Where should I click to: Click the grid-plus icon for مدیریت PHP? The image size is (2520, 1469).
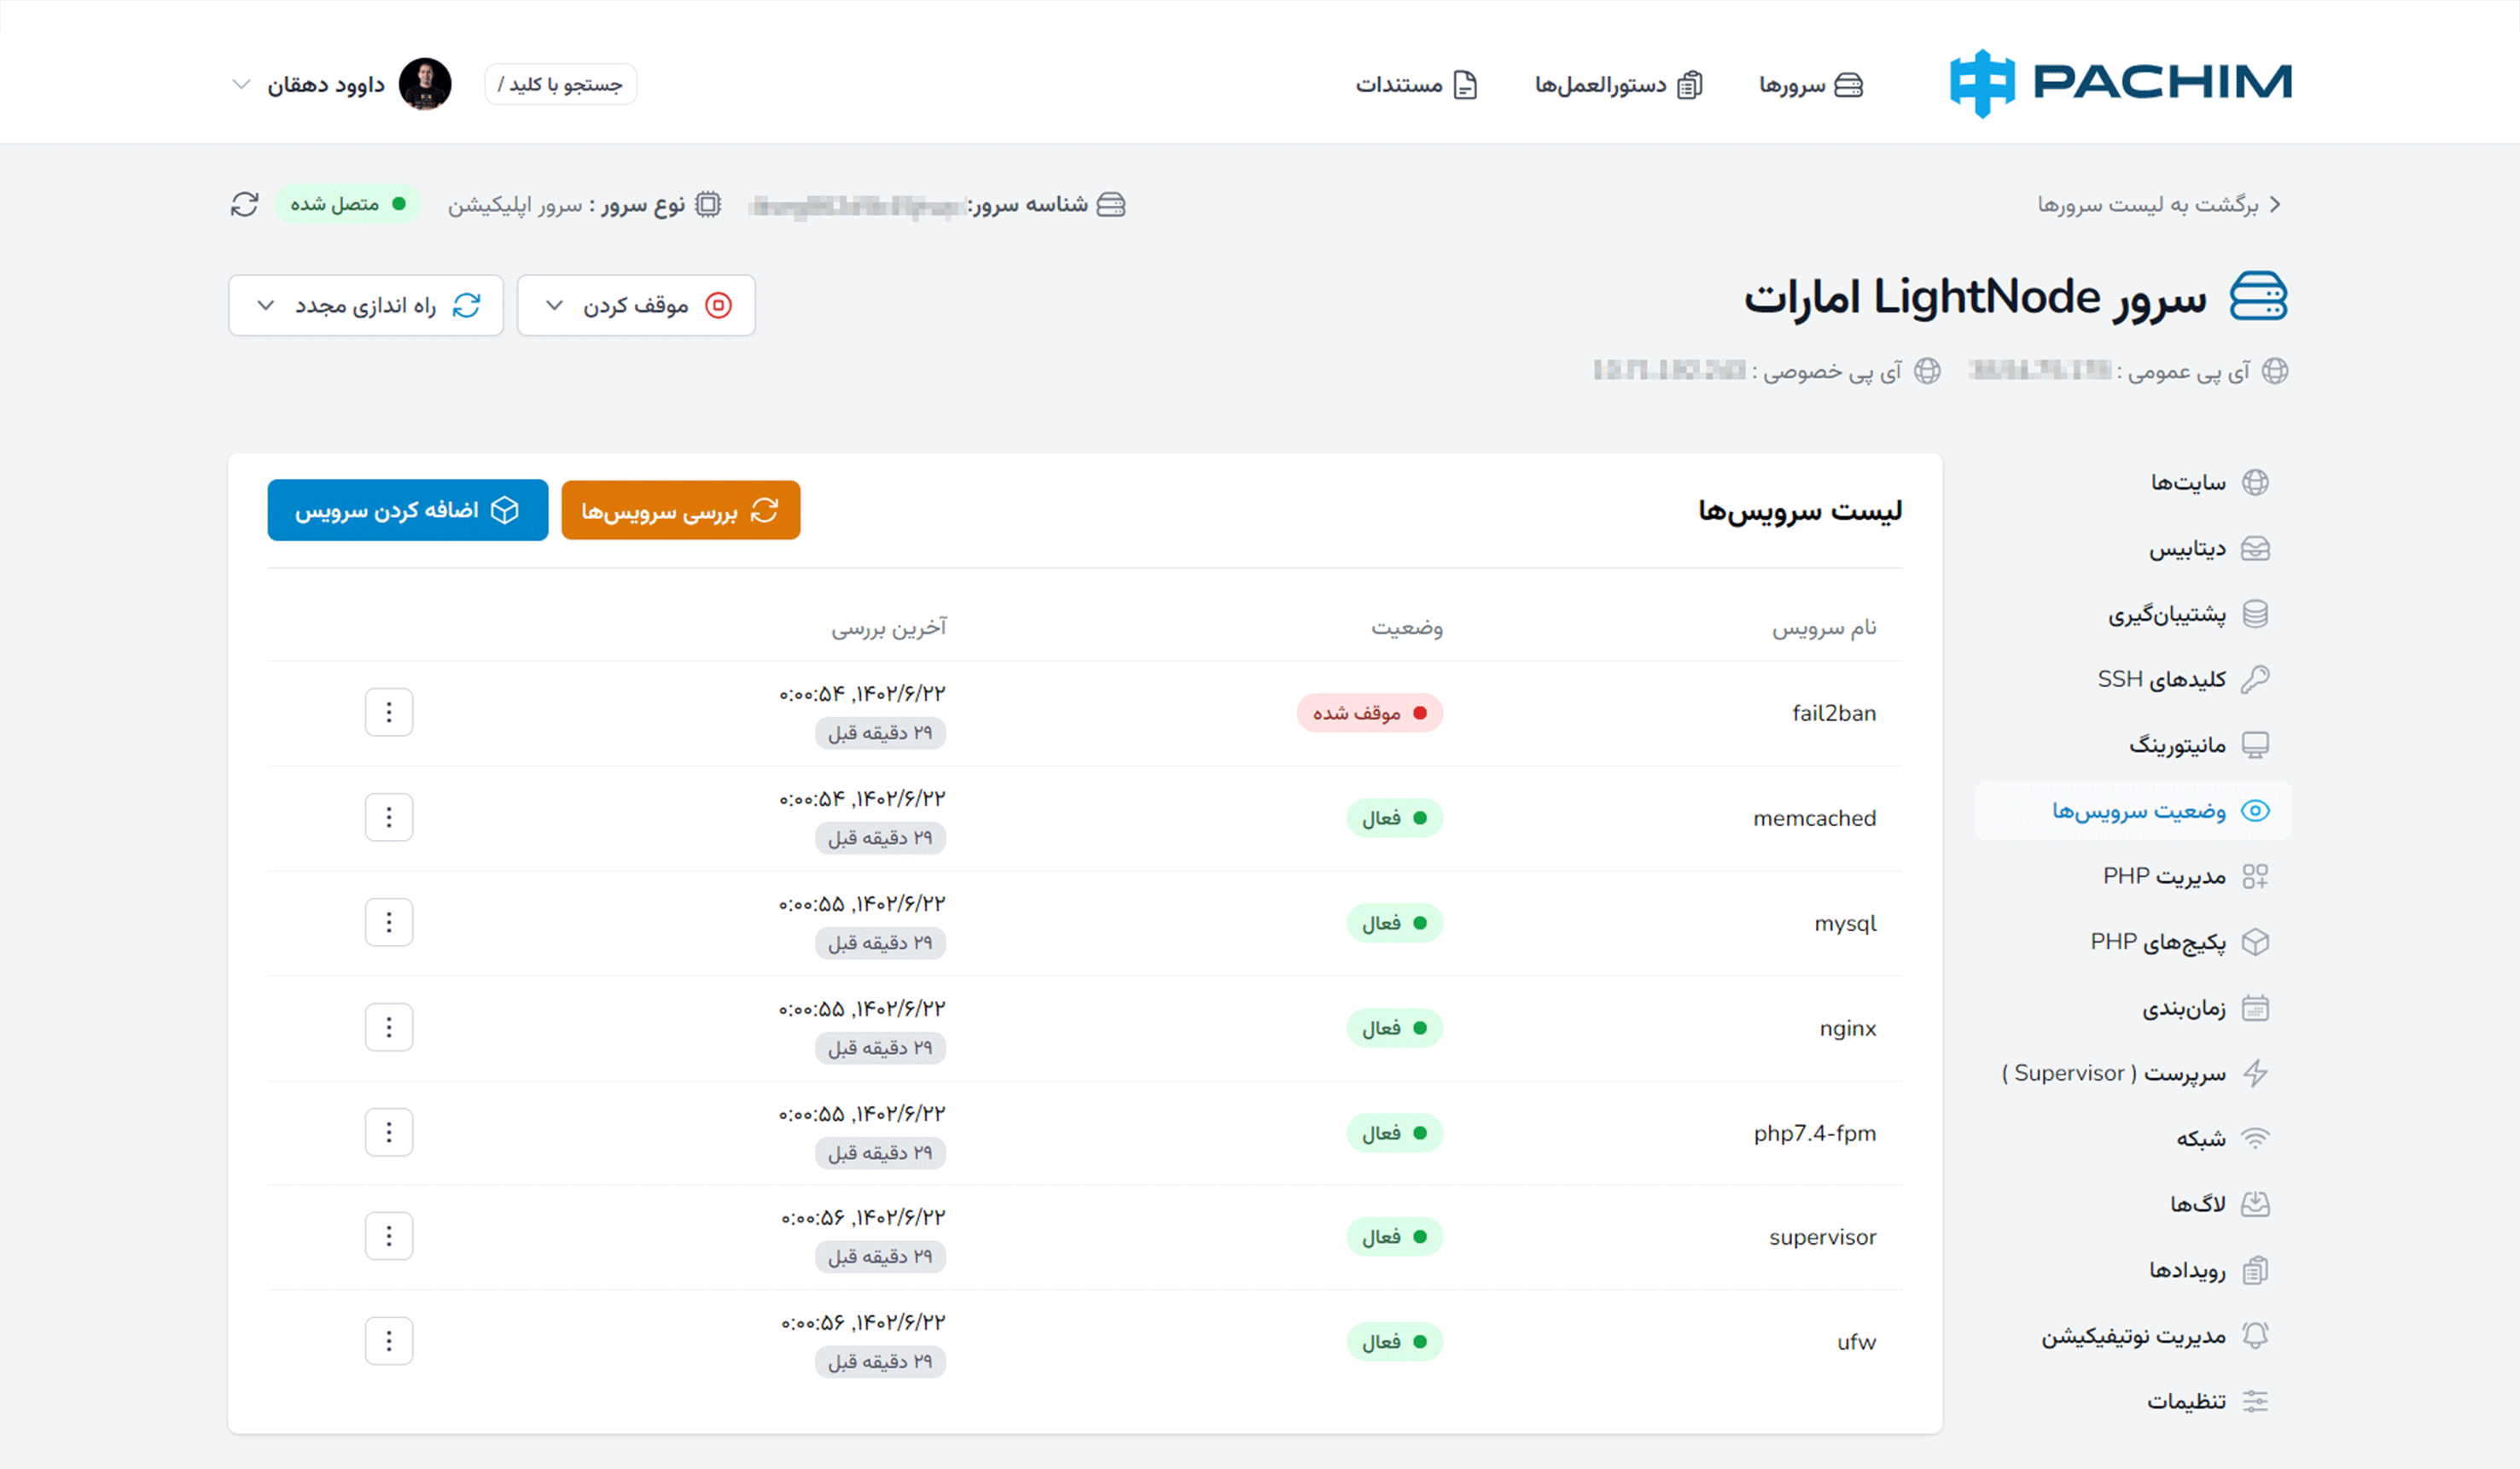pyautogui.click(x=2255, y=877)
